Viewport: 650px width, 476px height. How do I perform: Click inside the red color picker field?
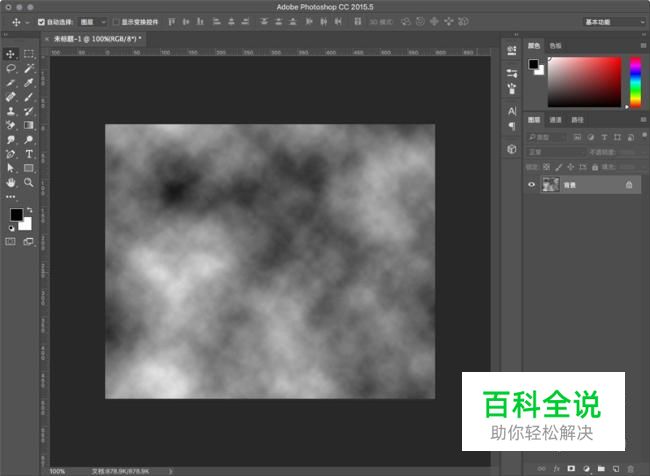(585, 82)
